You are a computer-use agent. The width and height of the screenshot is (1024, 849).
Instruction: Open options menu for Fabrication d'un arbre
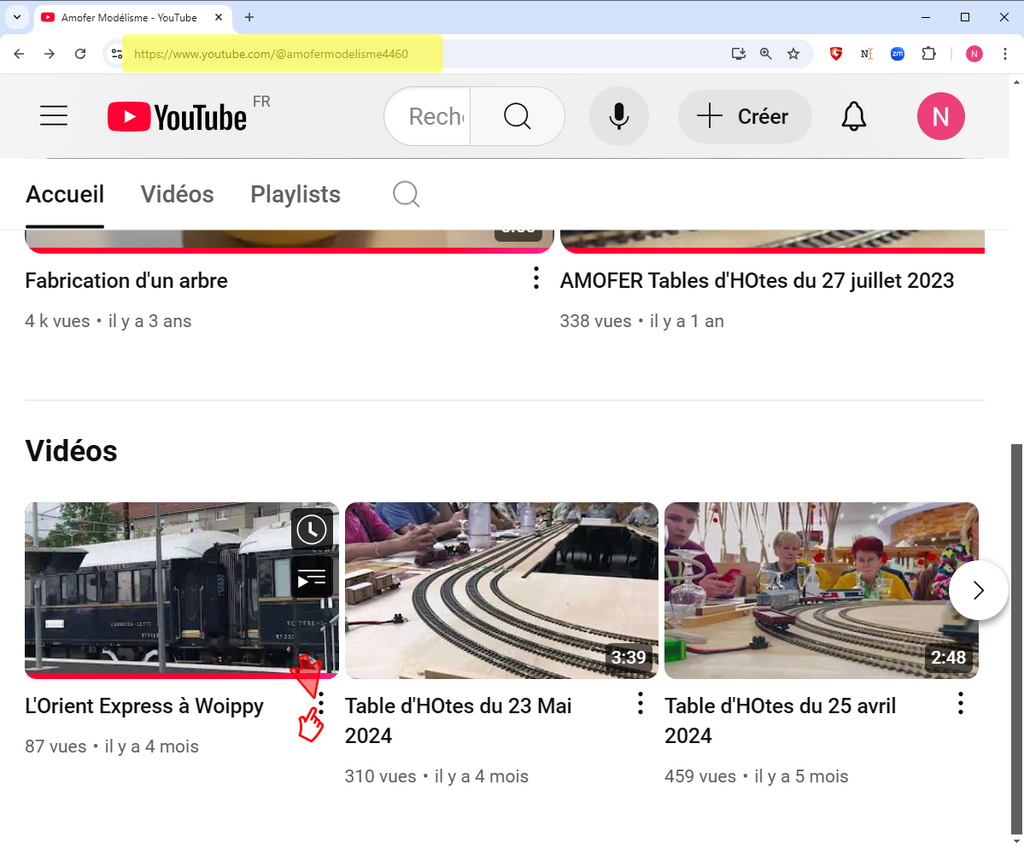(x=536, y=278)
